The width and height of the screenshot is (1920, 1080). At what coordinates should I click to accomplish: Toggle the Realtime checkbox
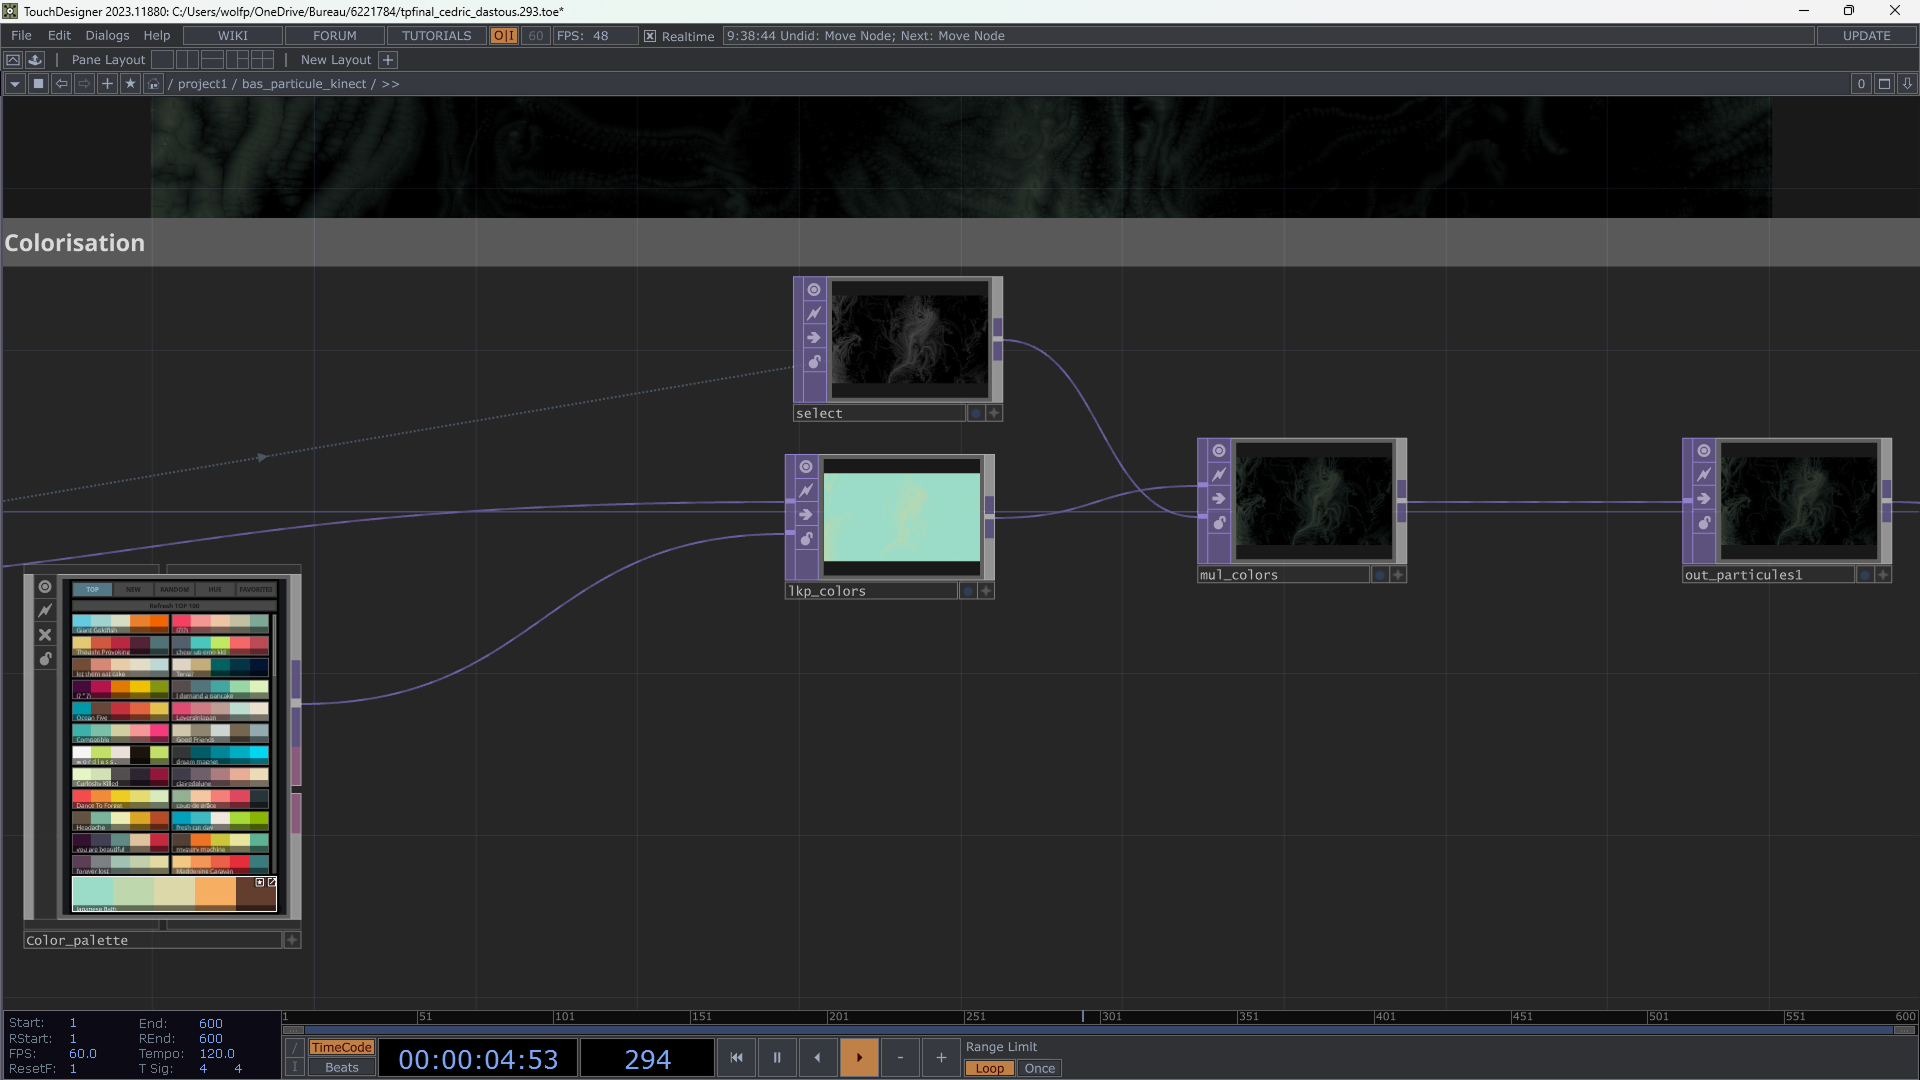click(650, 36)
